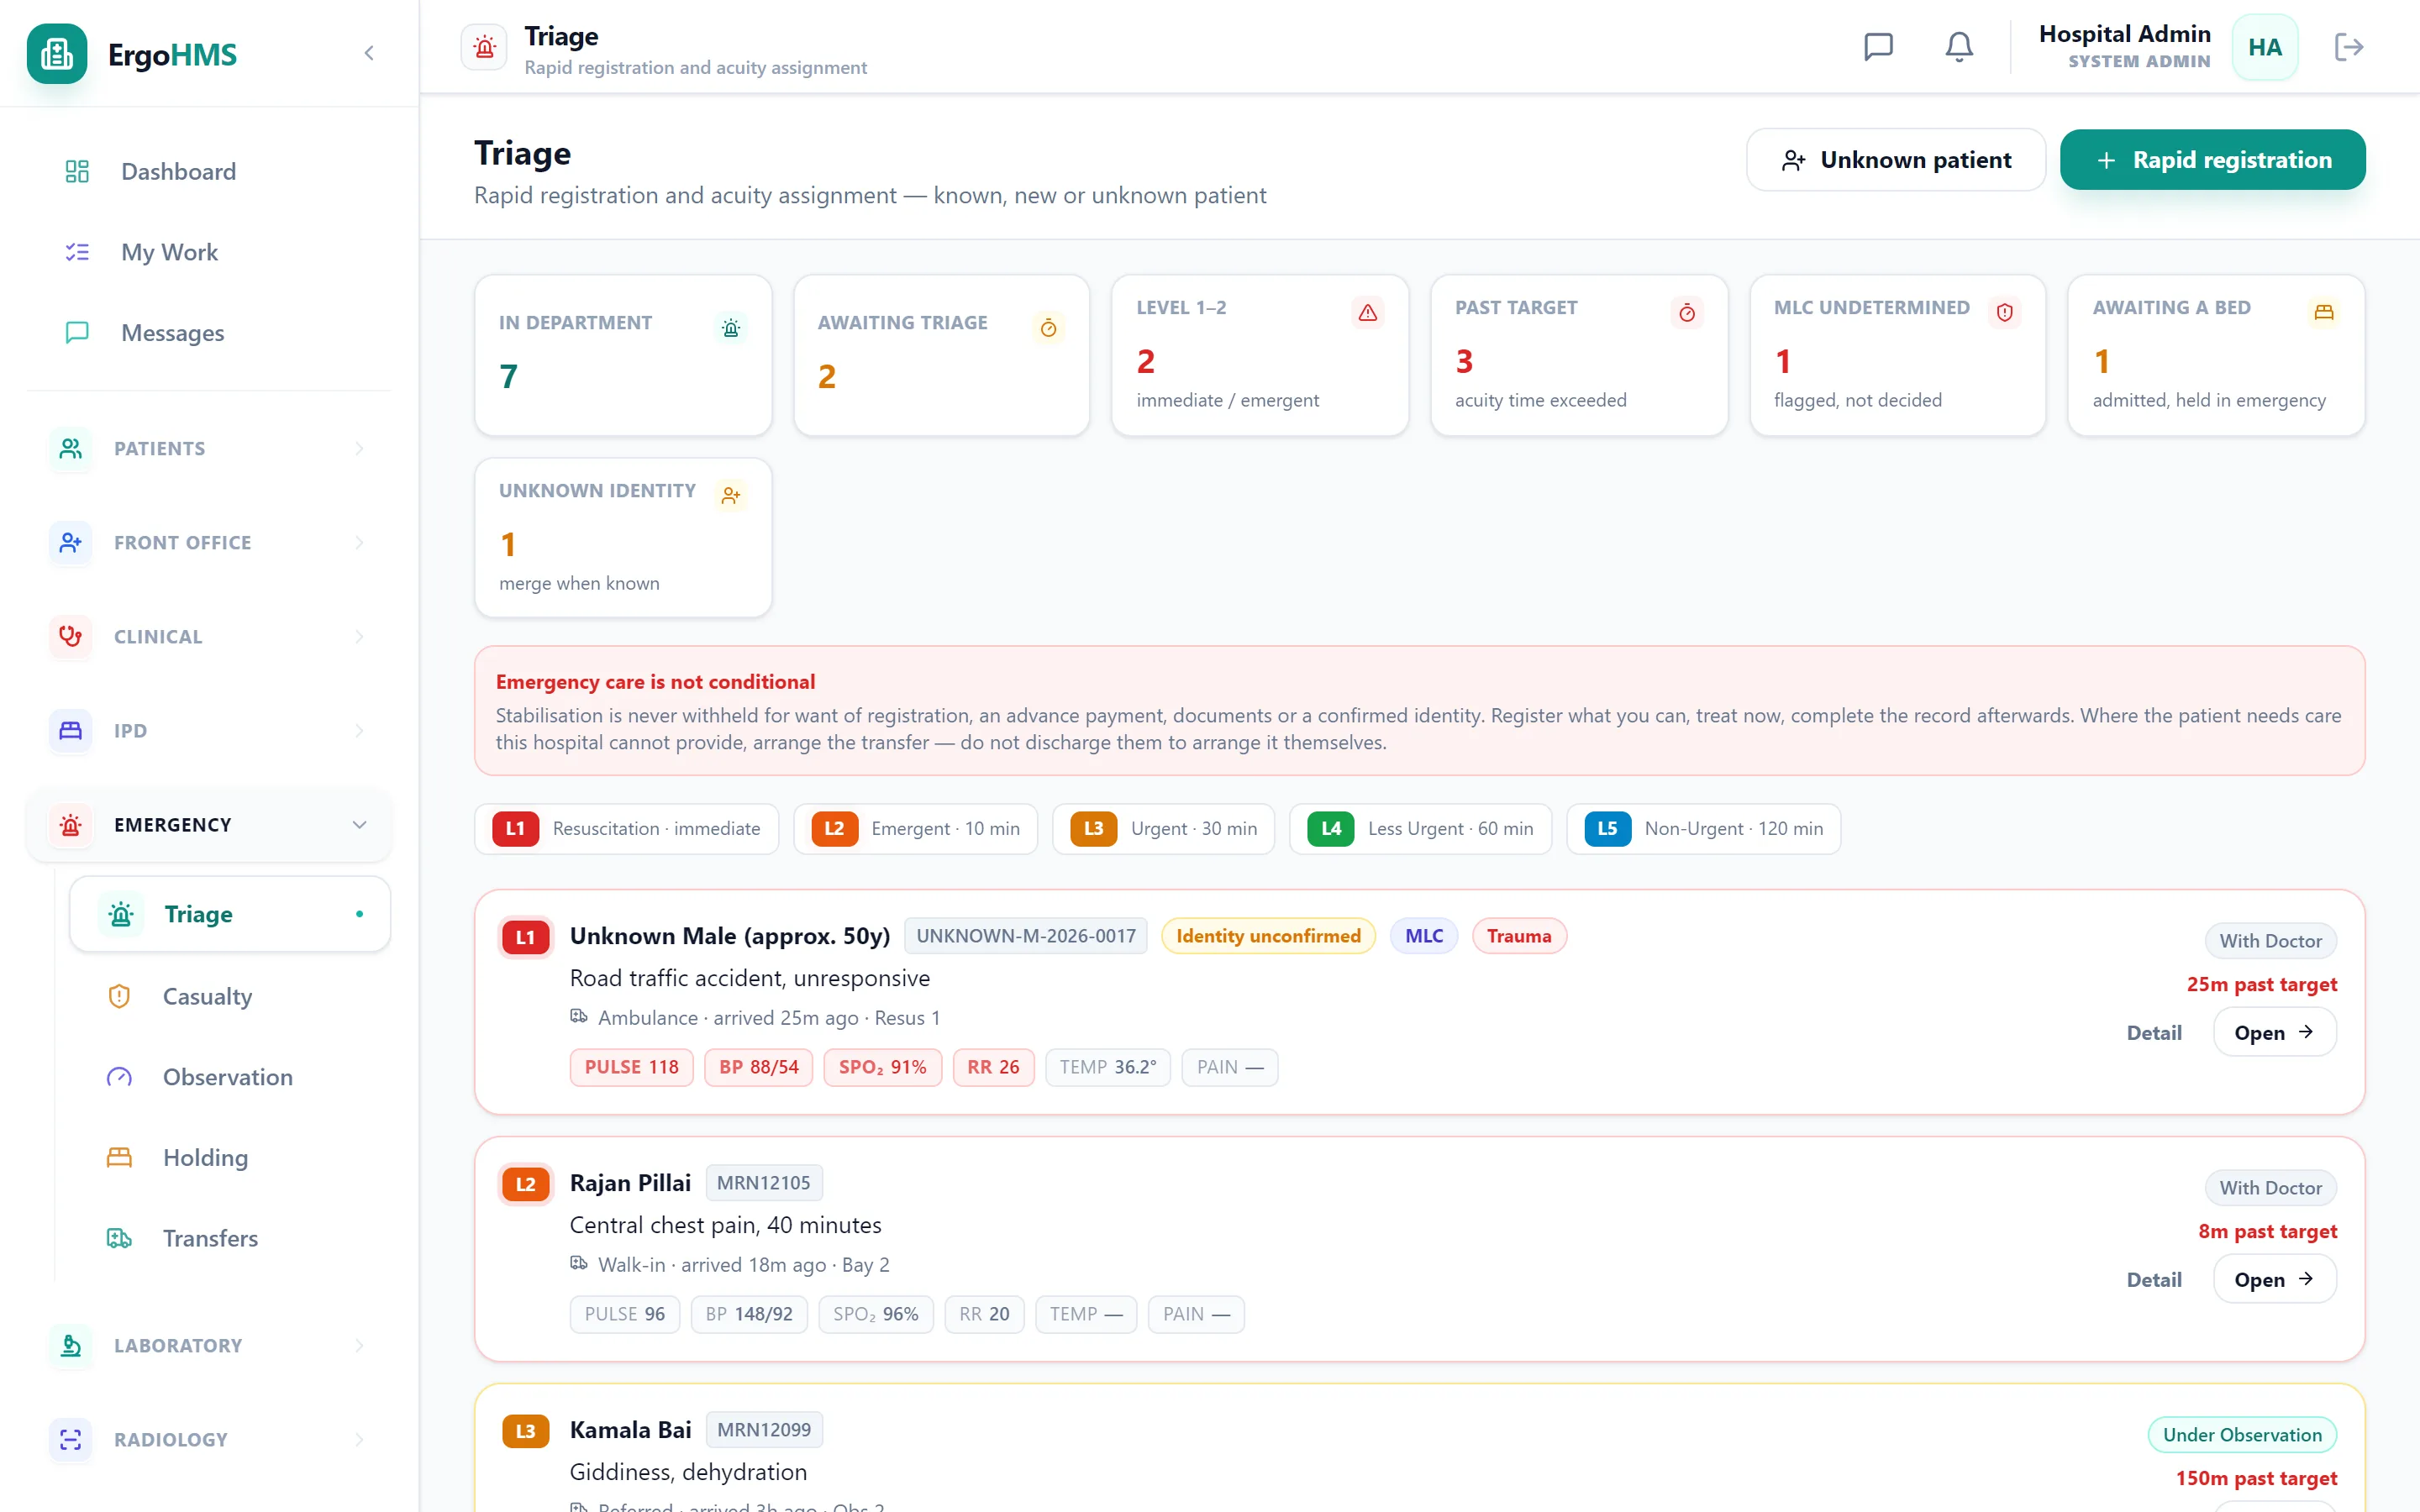Open the Unknown Male patient record
Screen dimensions: 2420x1512
tap(2275, 1032)
